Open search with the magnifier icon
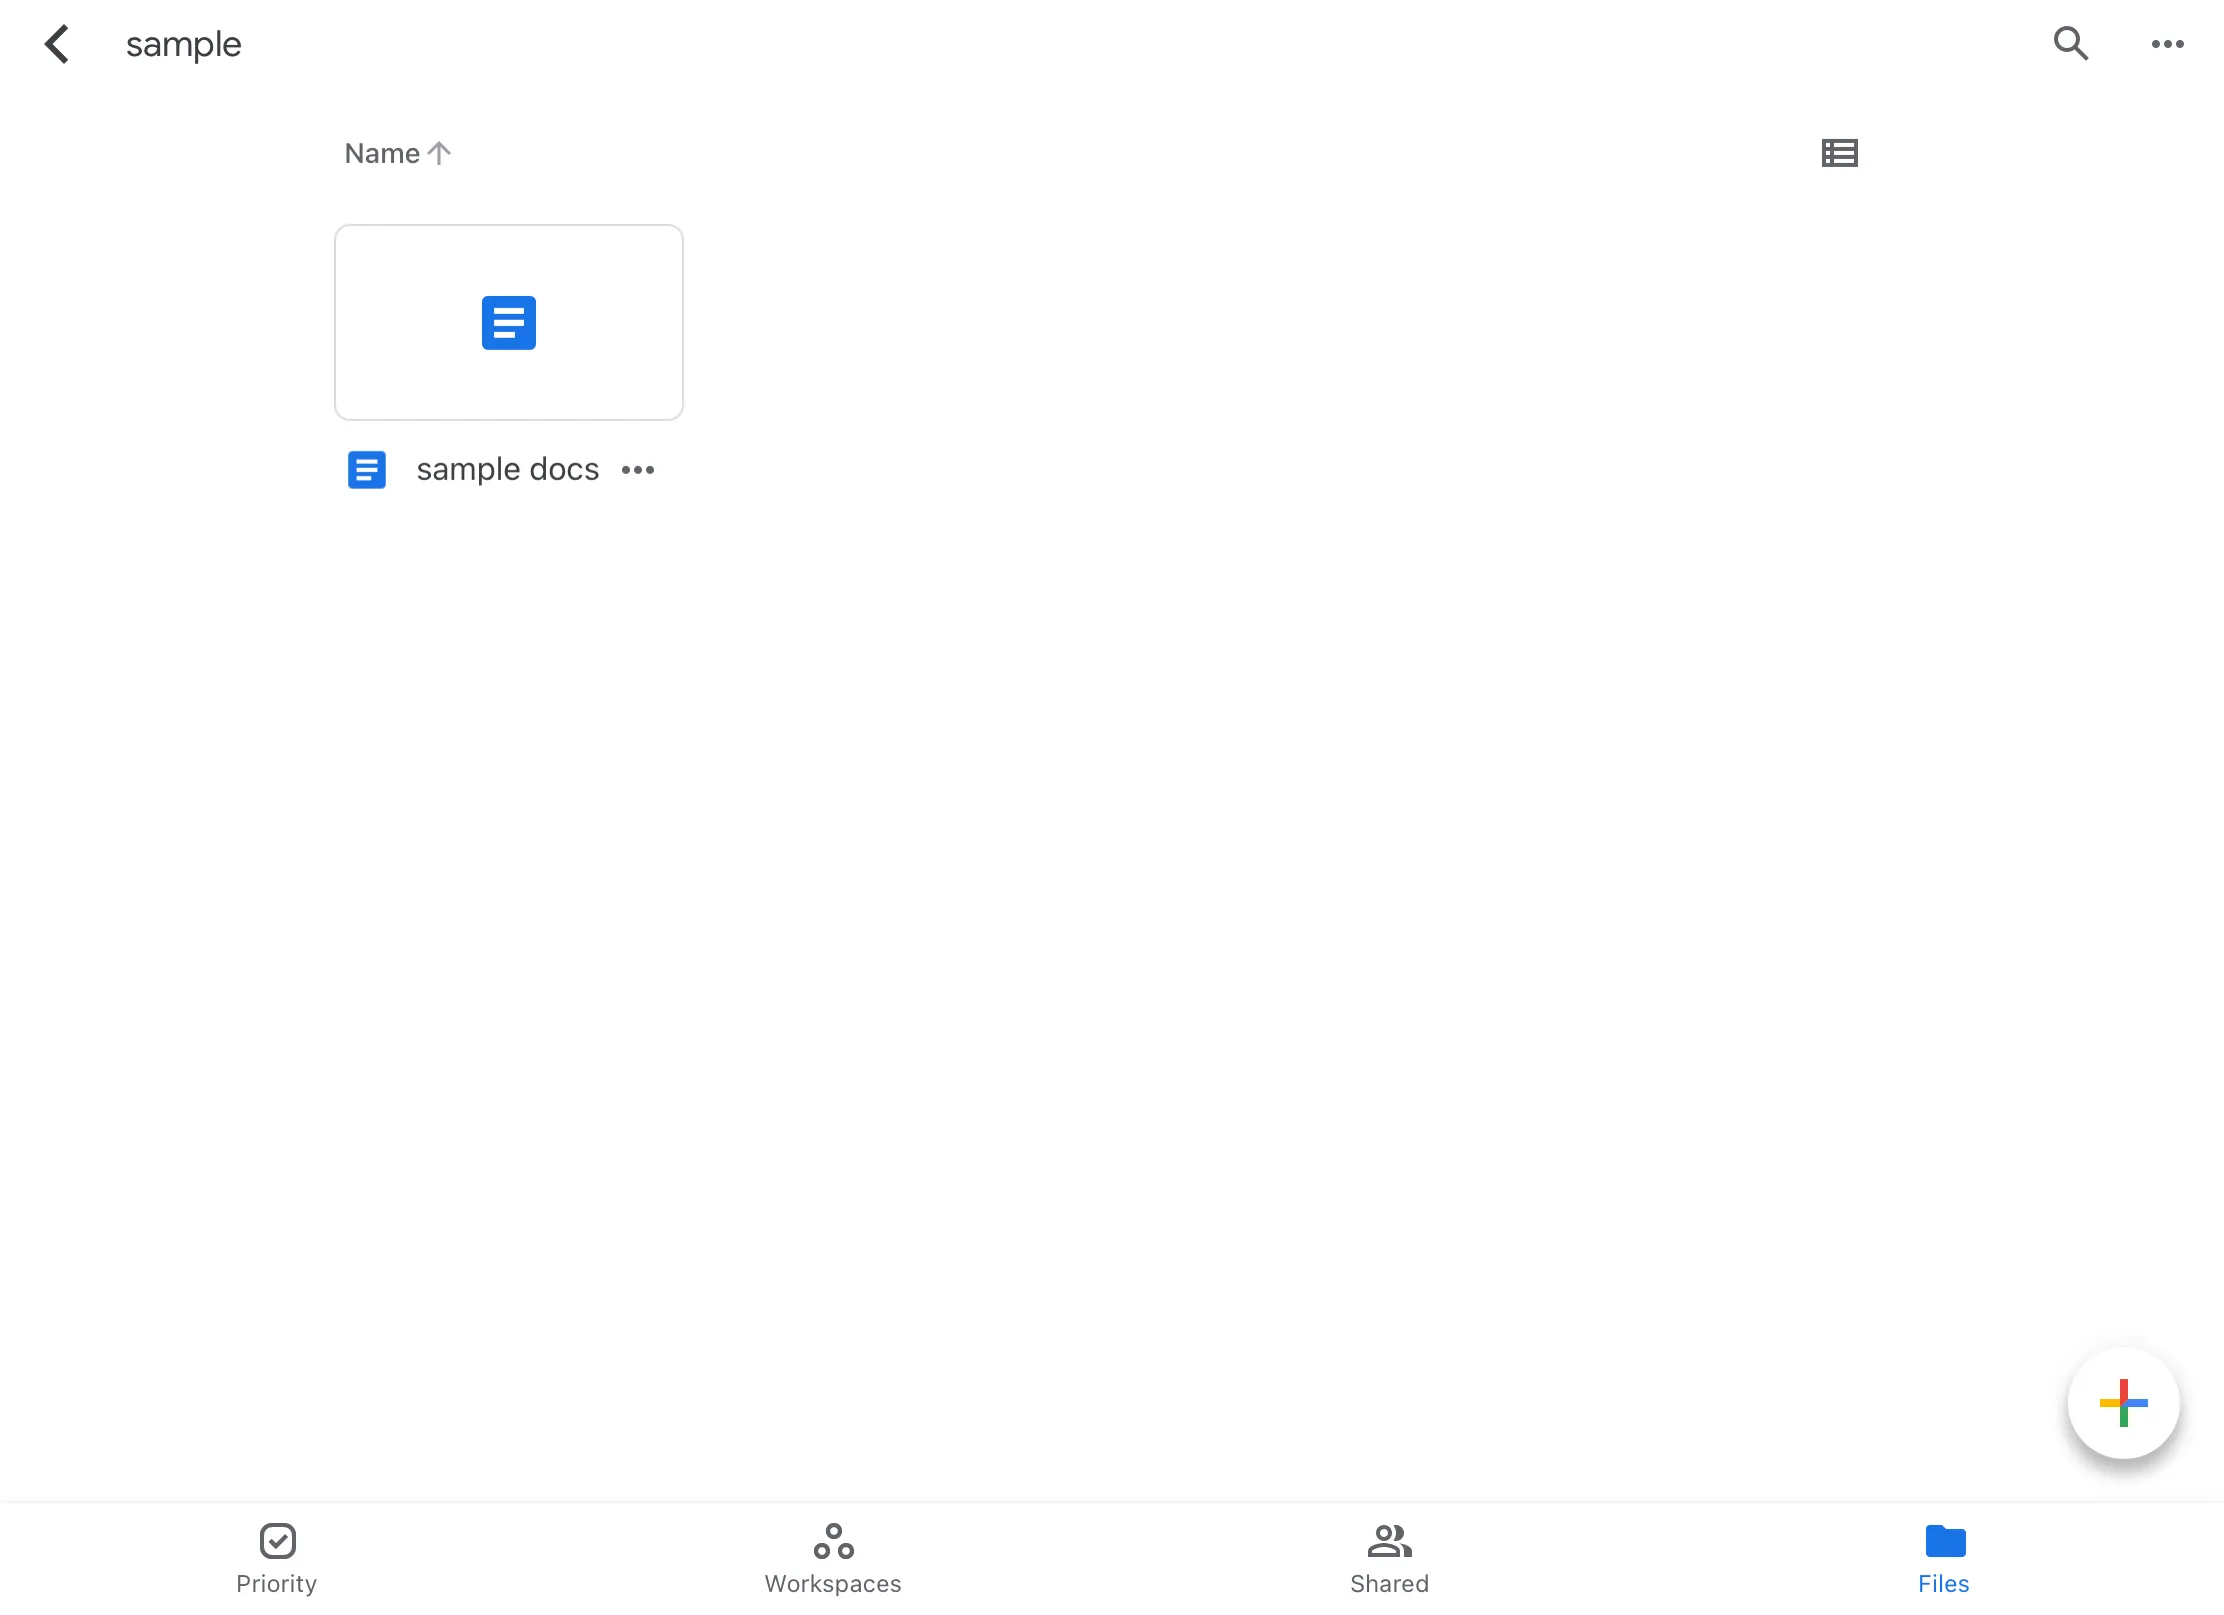Image resolution: width=2224 pixels, height=1615 pixels. 2070,44
